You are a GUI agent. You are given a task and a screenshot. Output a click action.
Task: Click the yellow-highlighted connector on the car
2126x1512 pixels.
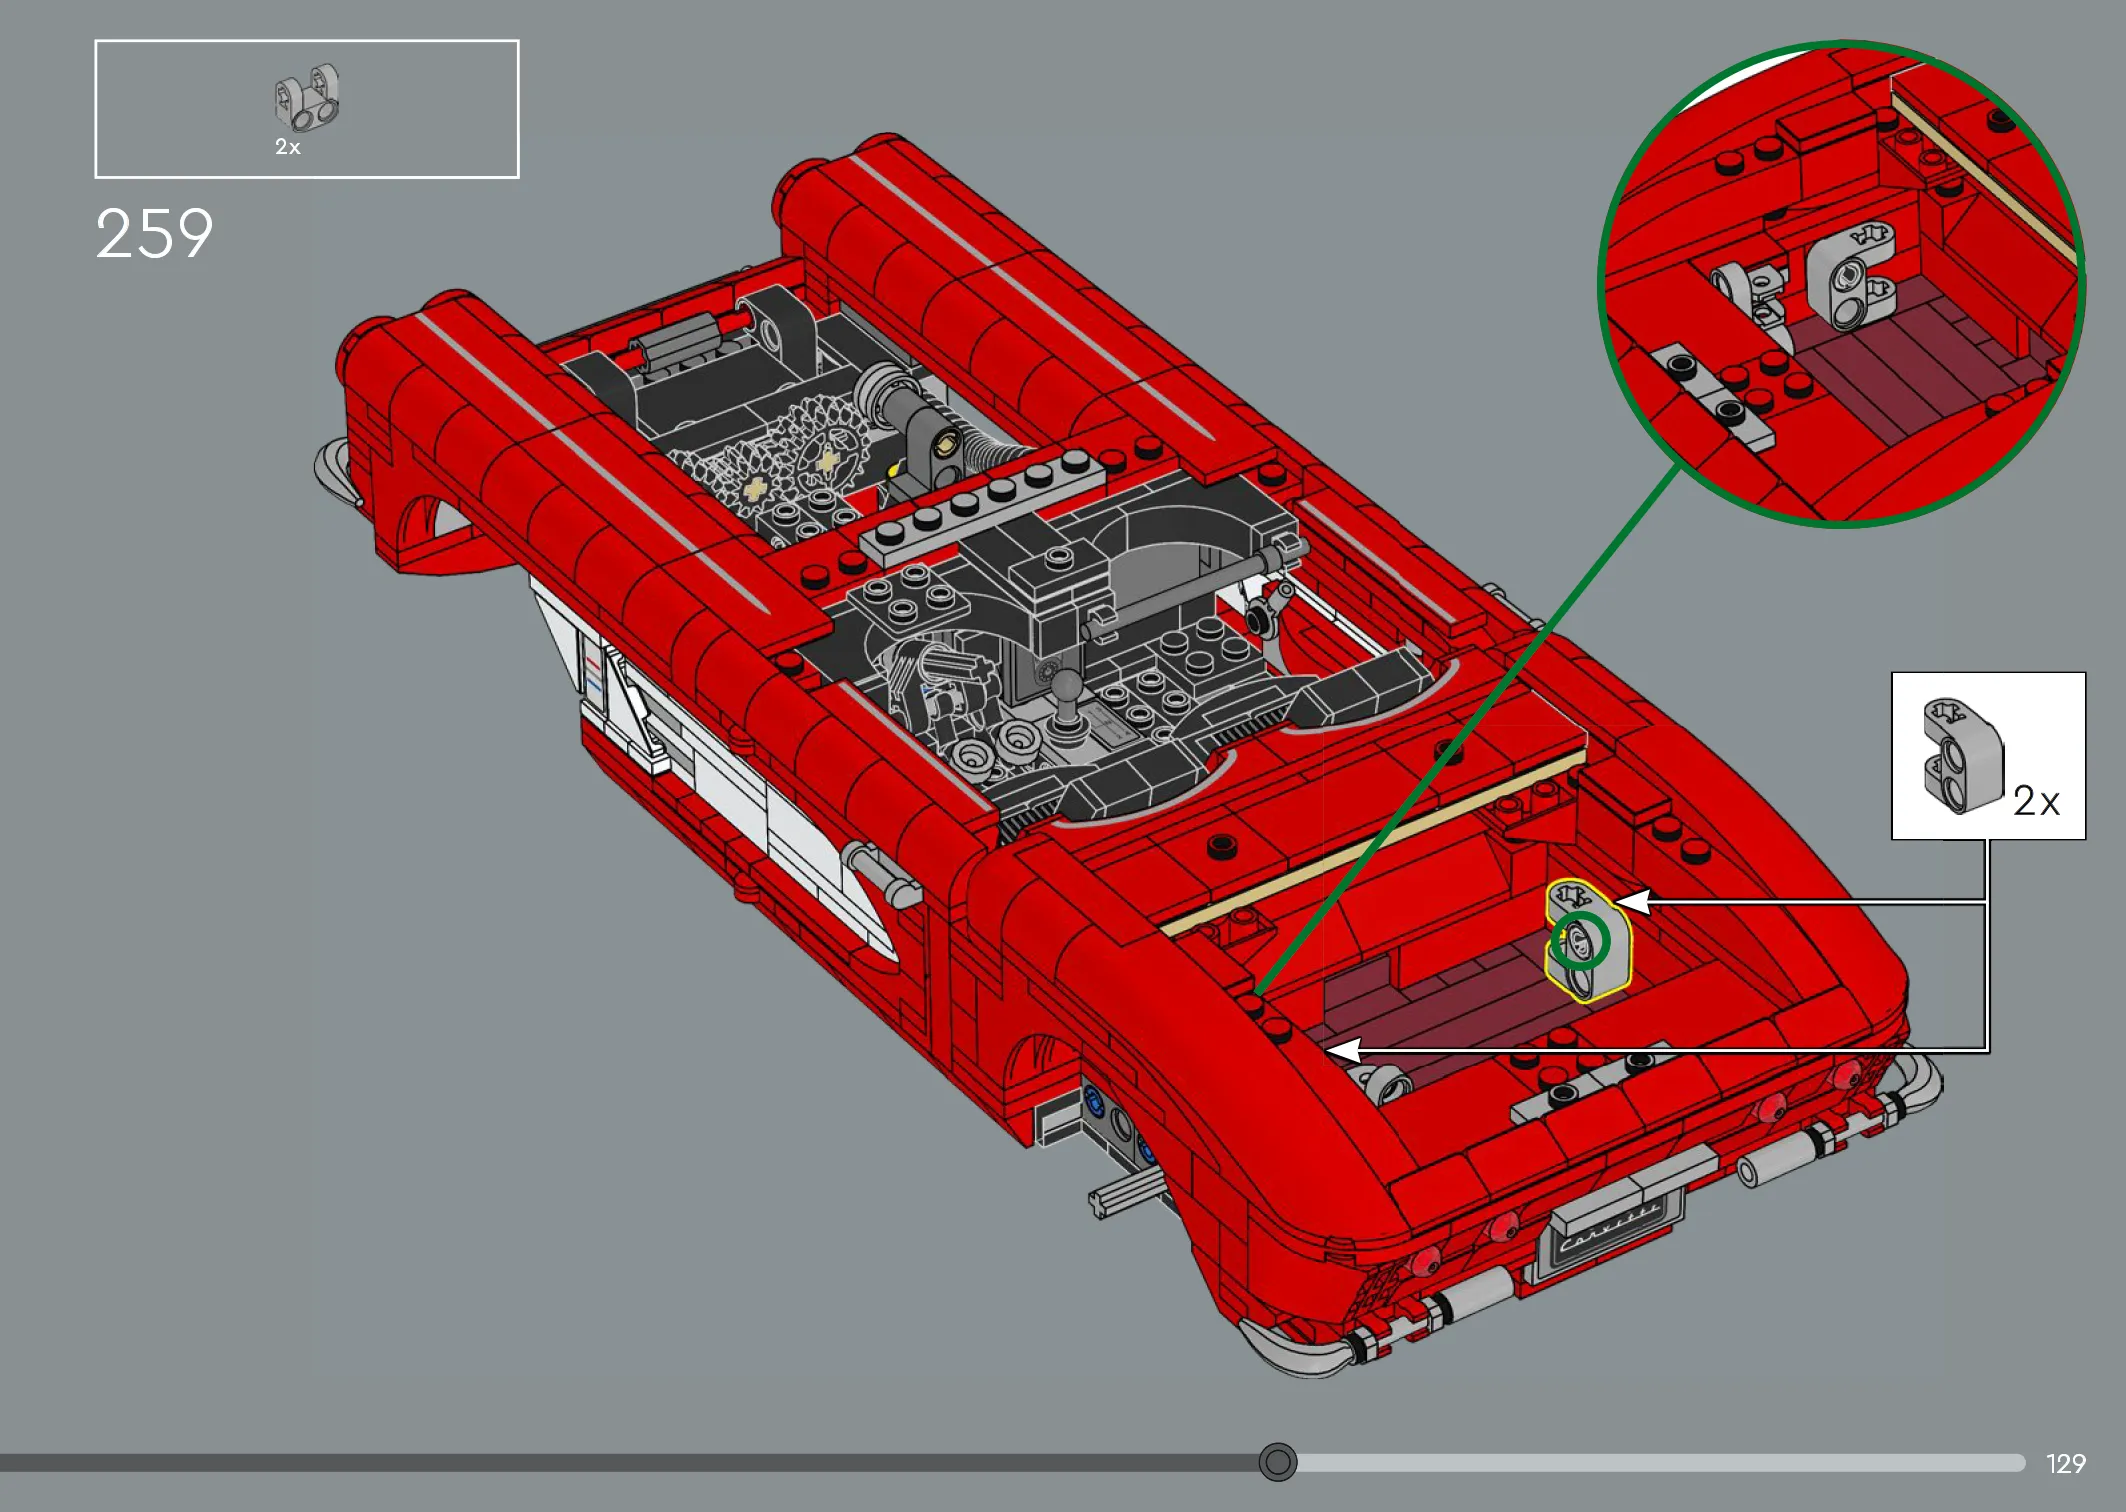pyautogui.click(x=1587, y=940)
